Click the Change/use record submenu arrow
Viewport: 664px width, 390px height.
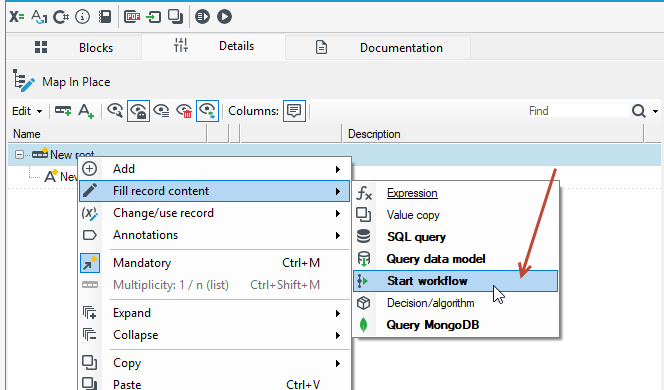[x=338, y=213]
